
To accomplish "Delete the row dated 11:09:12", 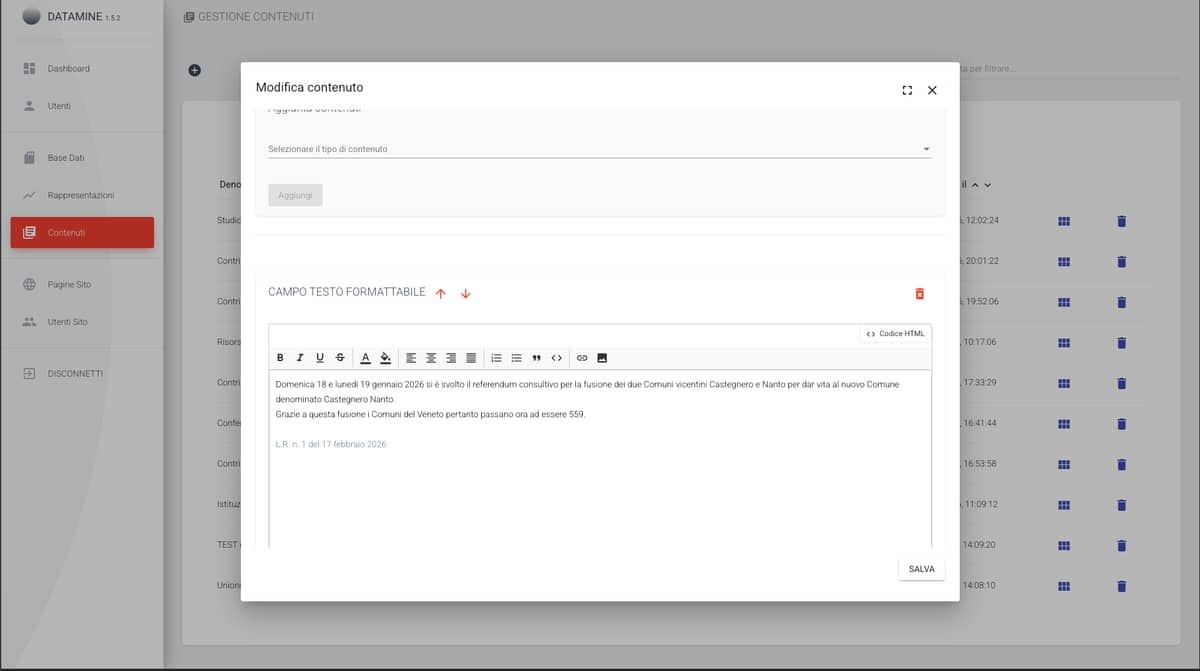I will coord(1121,505).
